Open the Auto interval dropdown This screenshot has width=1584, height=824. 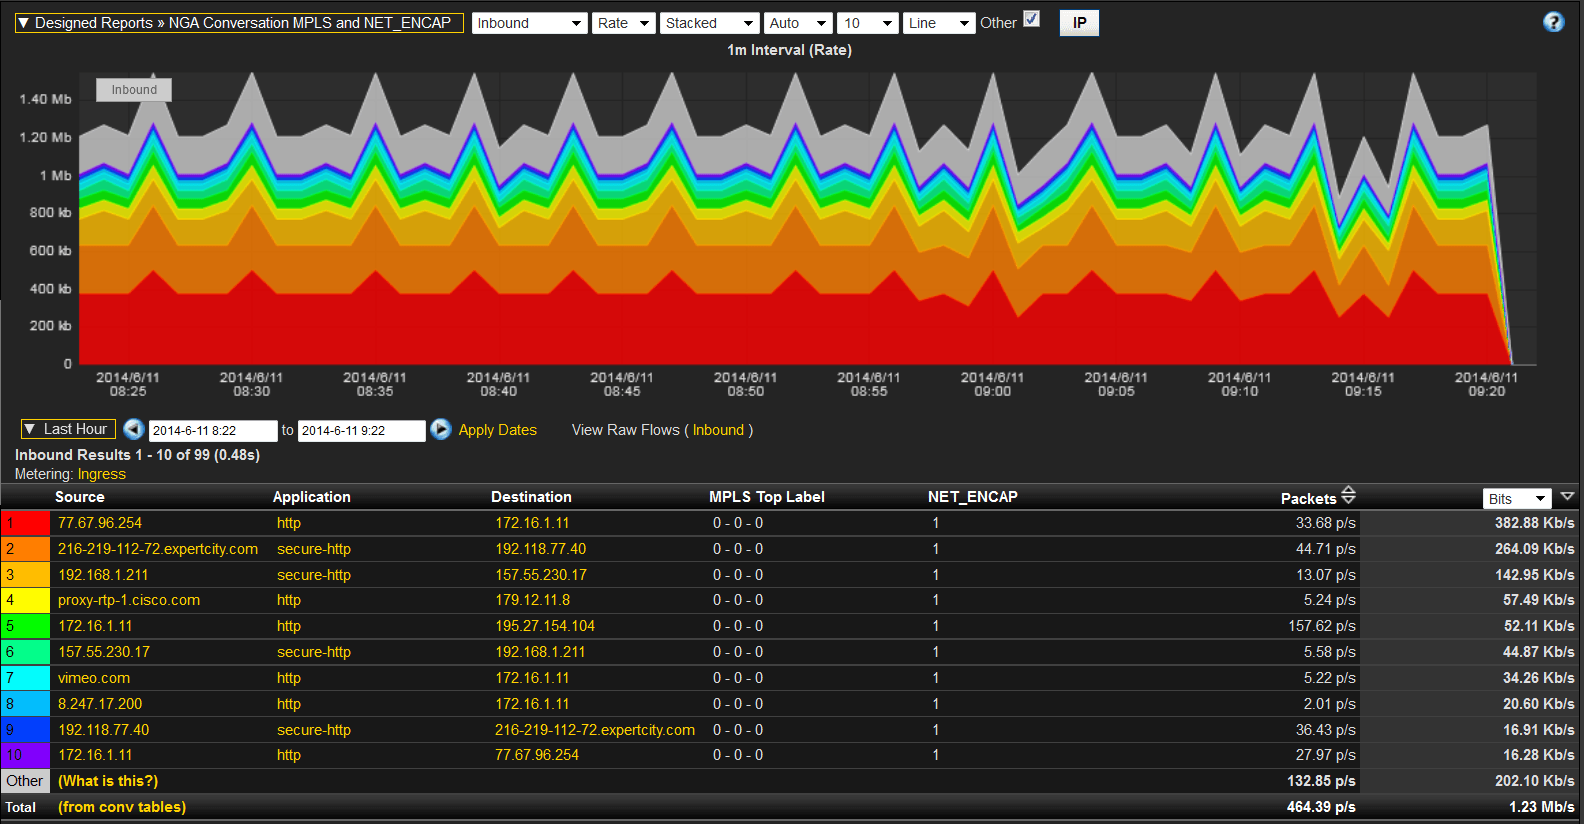tap(798, 23)
